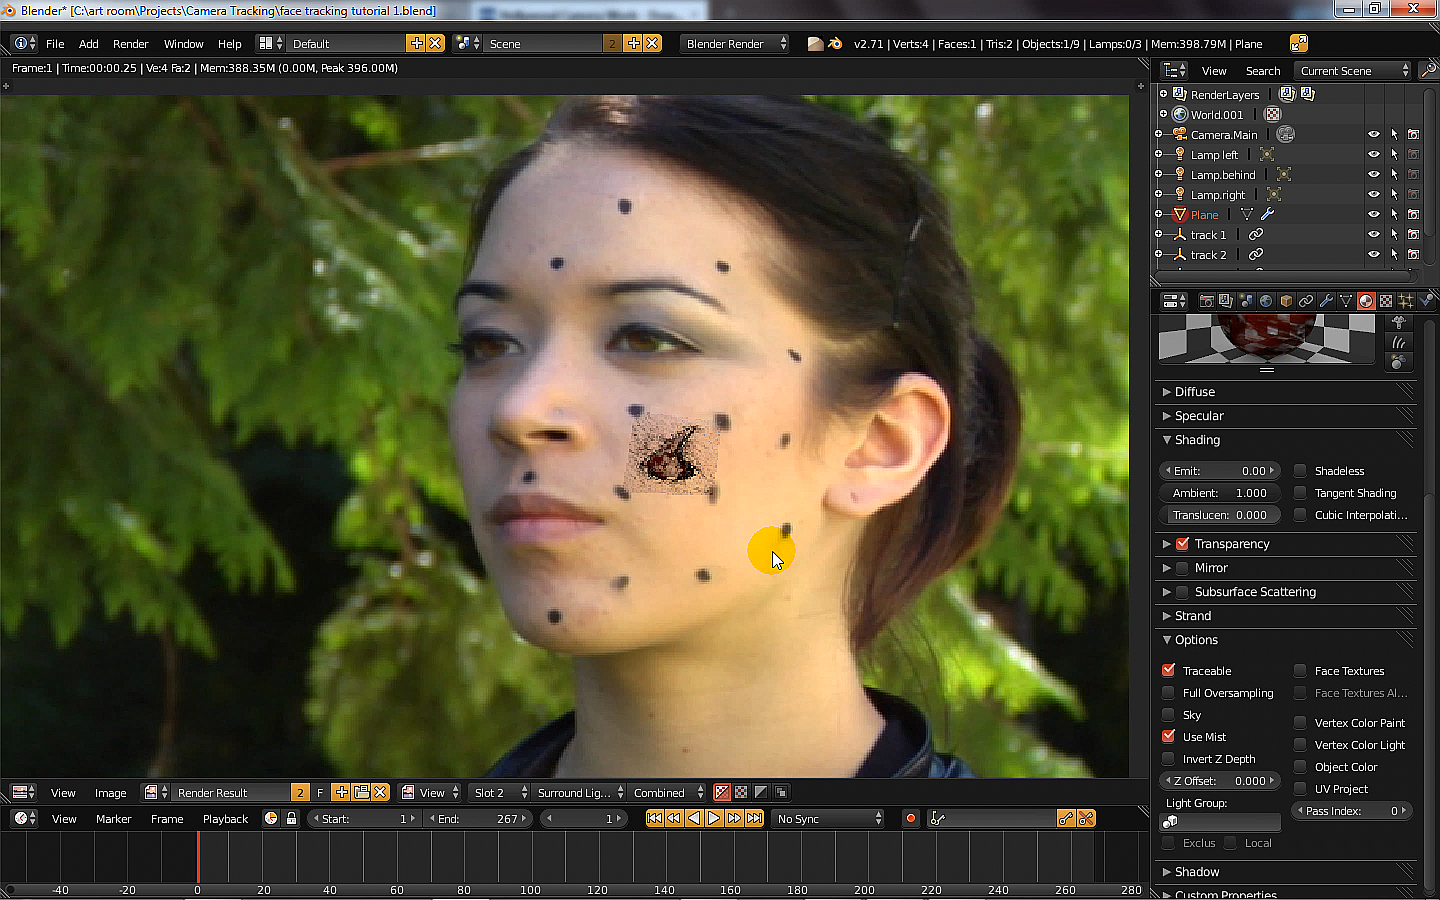This screenshot has height=900, width=1440.
Task: Open the Modifiers properties tab
Action: pyautogui.click(x=1326, y=301)
